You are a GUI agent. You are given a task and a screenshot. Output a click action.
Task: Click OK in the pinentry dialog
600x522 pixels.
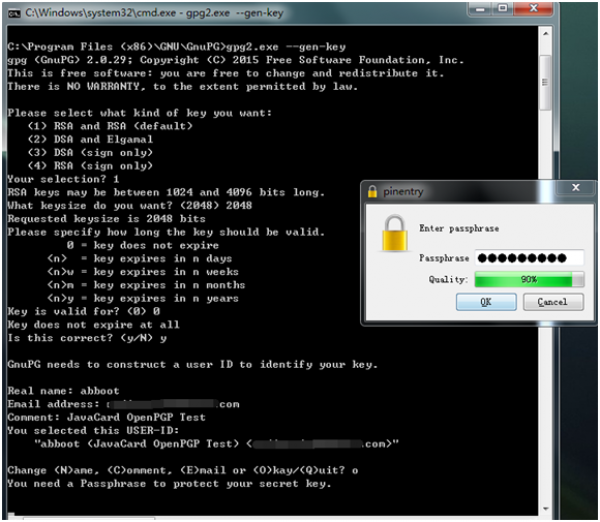click(x=486, y=302)
